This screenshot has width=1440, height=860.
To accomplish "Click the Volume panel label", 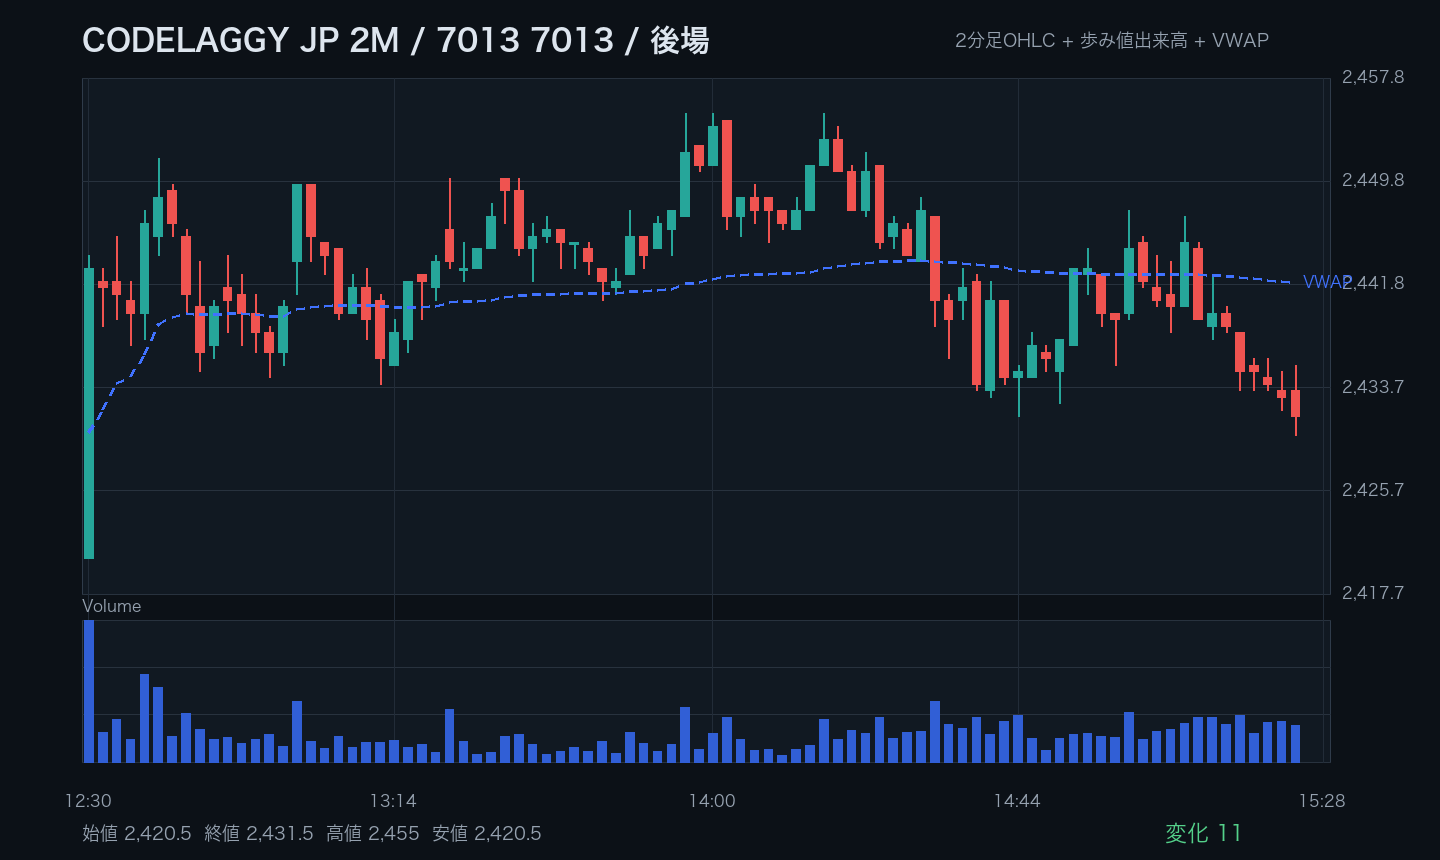I will click(x=111, y=606).
